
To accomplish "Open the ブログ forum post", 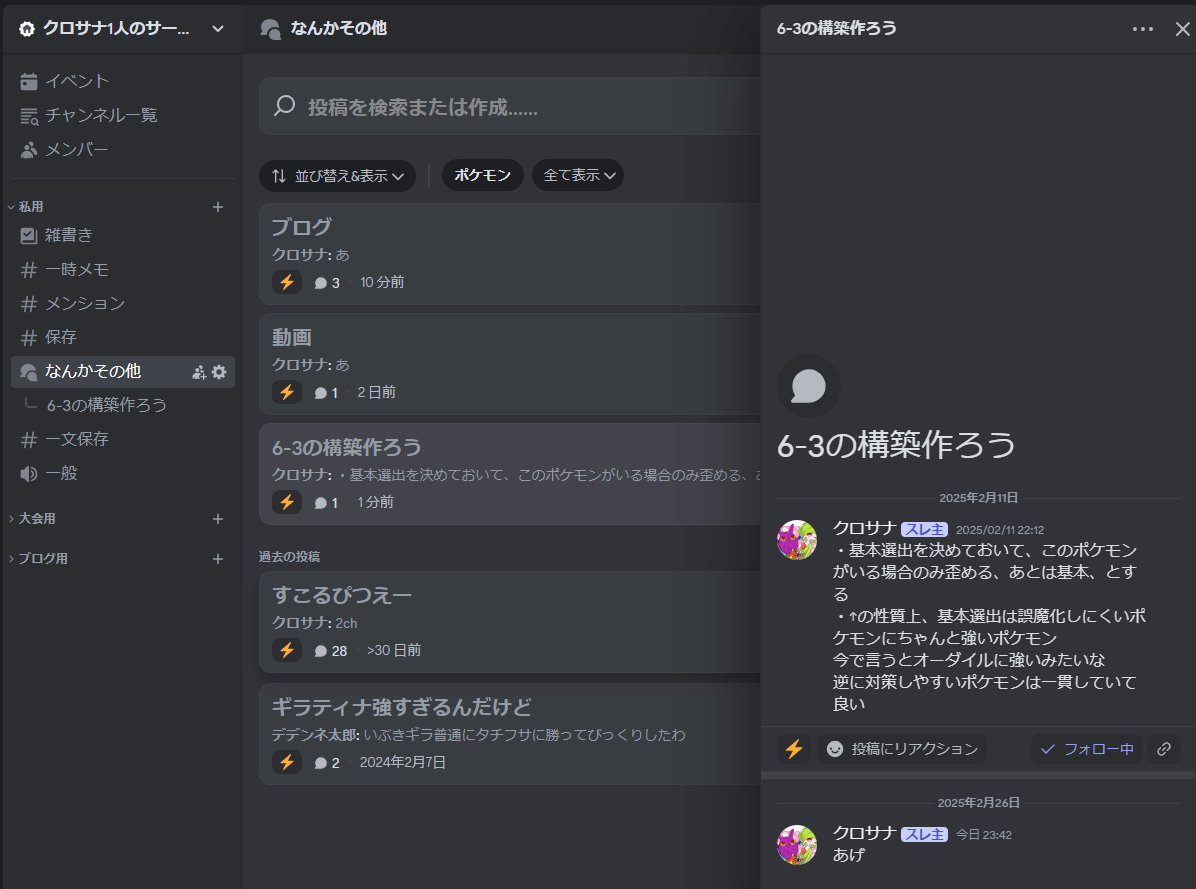I will (510, 254).
